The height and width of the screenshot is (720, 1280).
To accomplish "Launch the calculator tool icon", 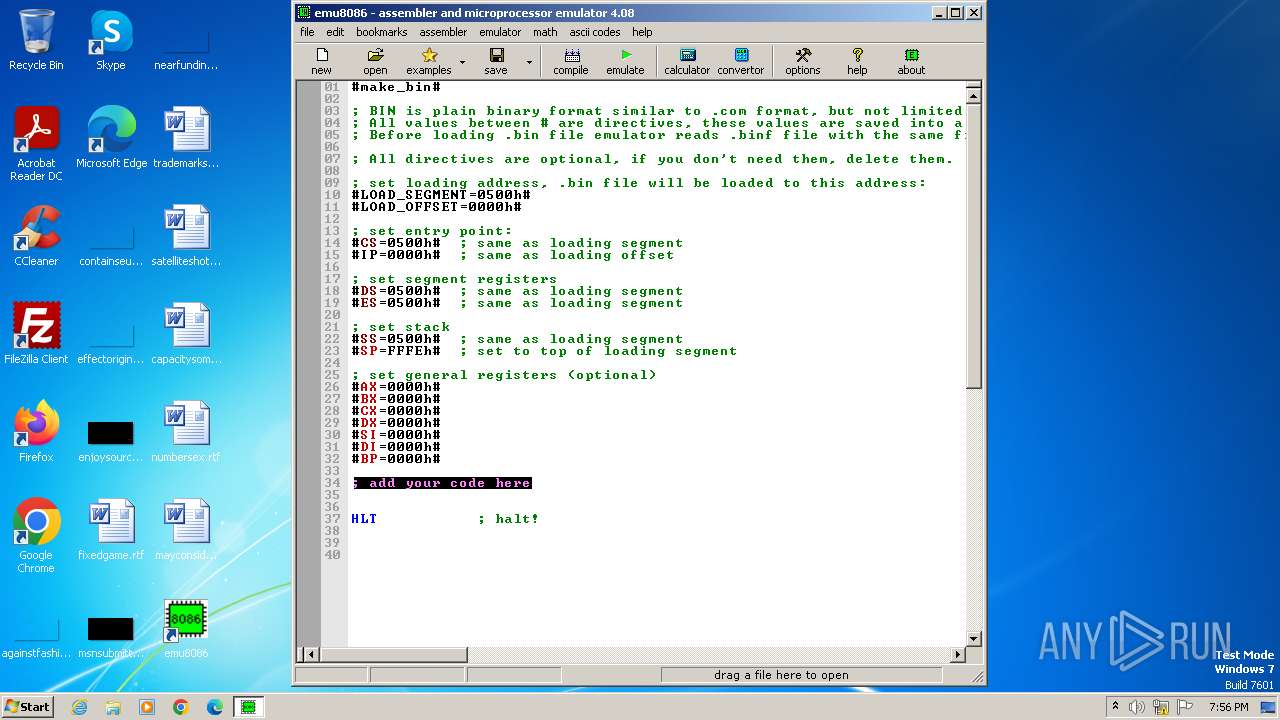I will (x=687, y=61).
